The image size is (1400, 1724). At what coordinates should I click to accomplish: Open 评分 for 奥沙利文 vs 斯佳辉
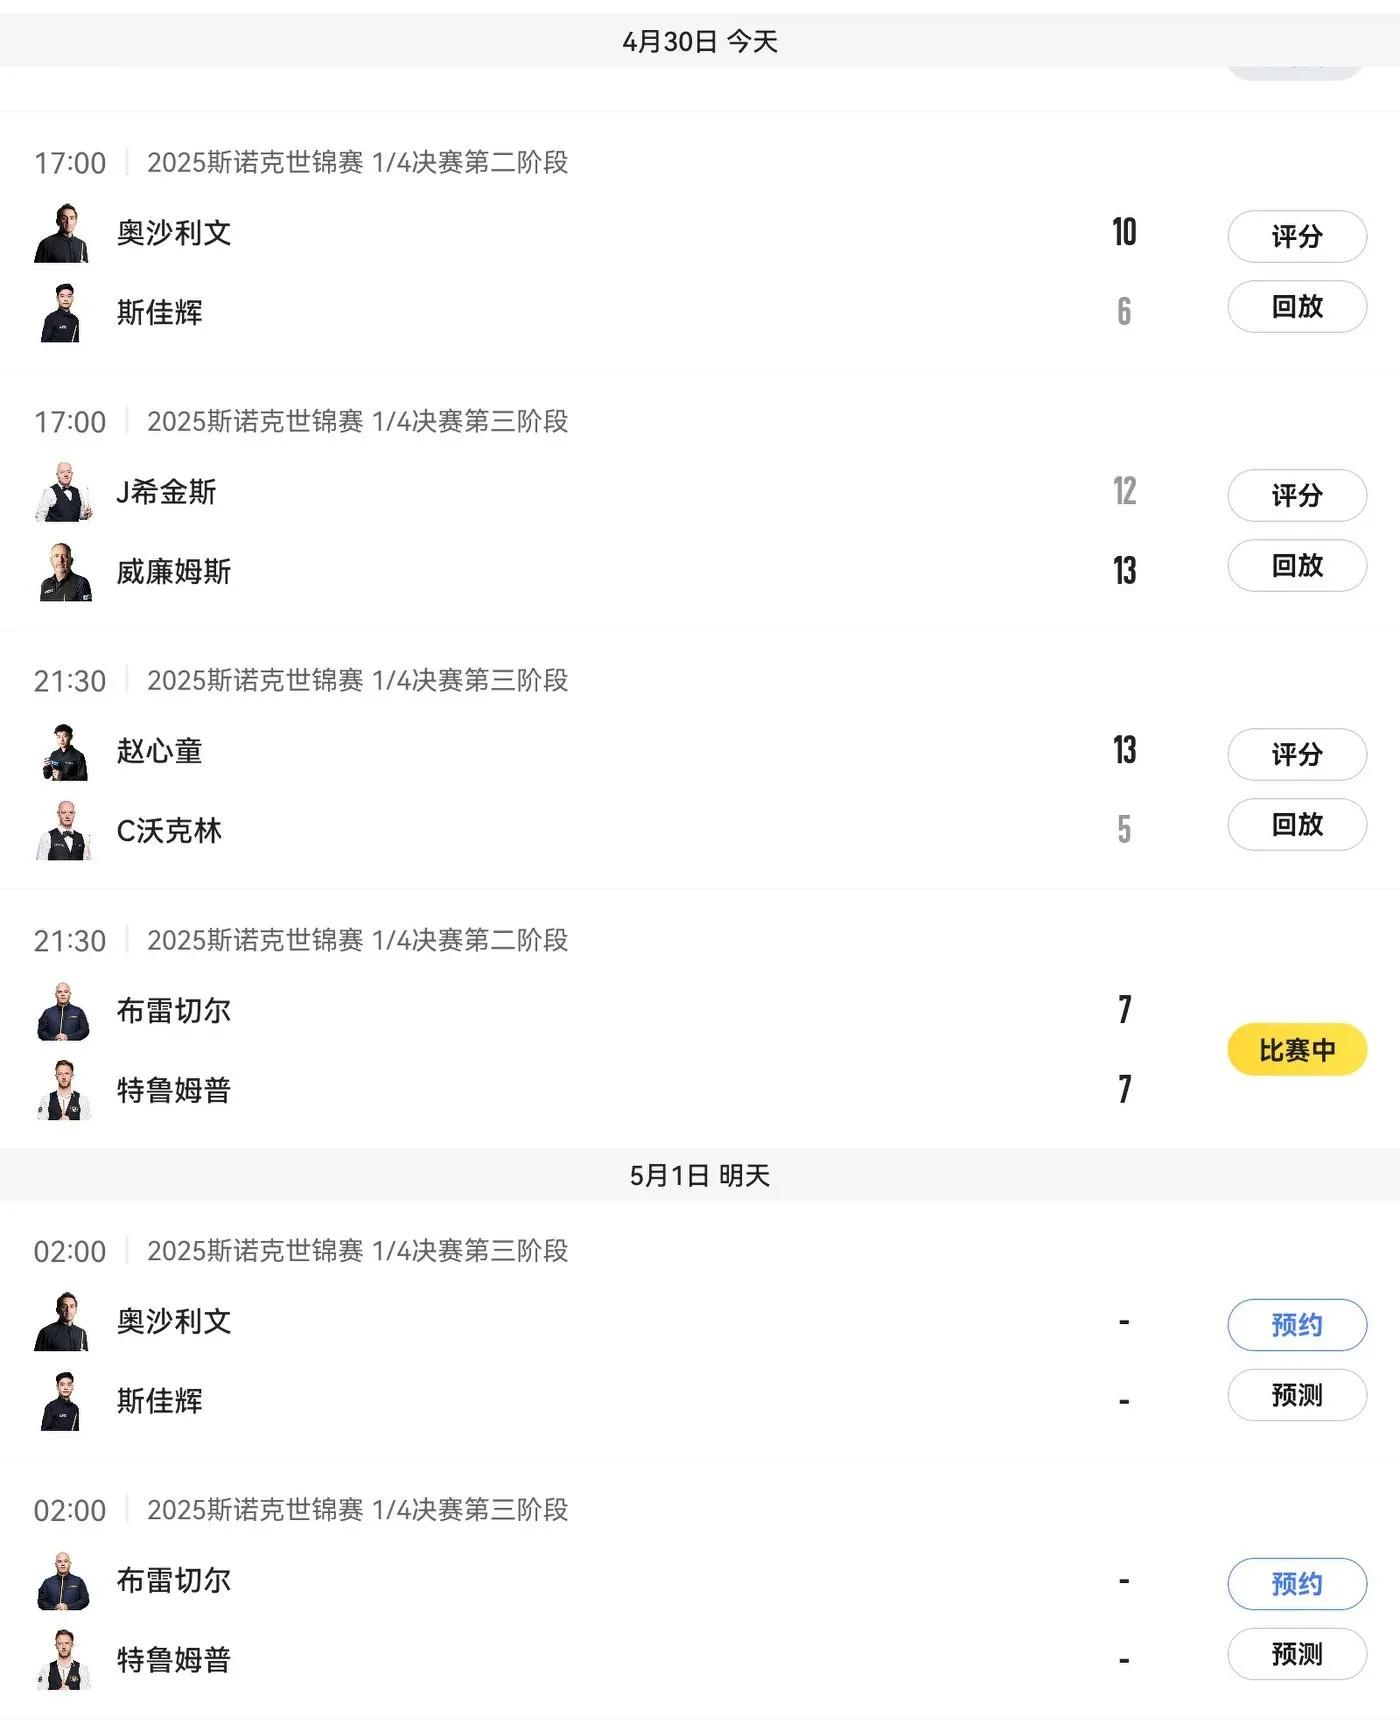(x=1297, y=237)
